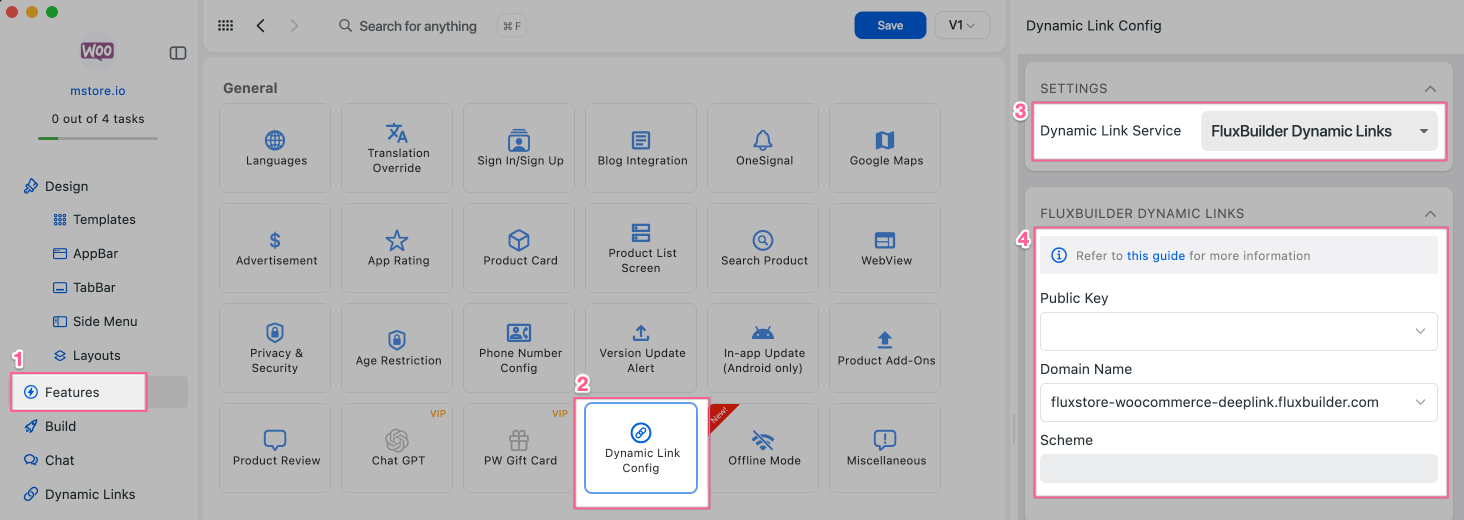Open the Translation Override tile
This screenshot has height=520, width=1464.
point(398,148)
